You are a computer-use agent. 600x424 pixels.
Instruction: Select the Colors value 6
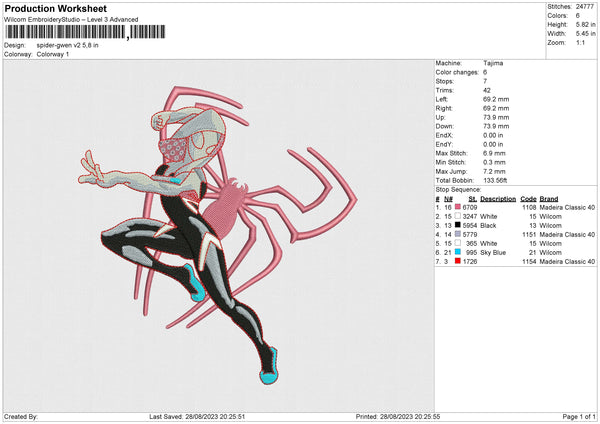pos(577,16)
